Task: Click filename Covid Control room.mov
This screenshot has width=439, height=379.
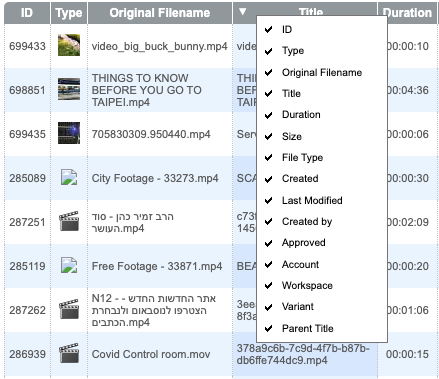Action: pyautogui.click(x=151, y=354)
